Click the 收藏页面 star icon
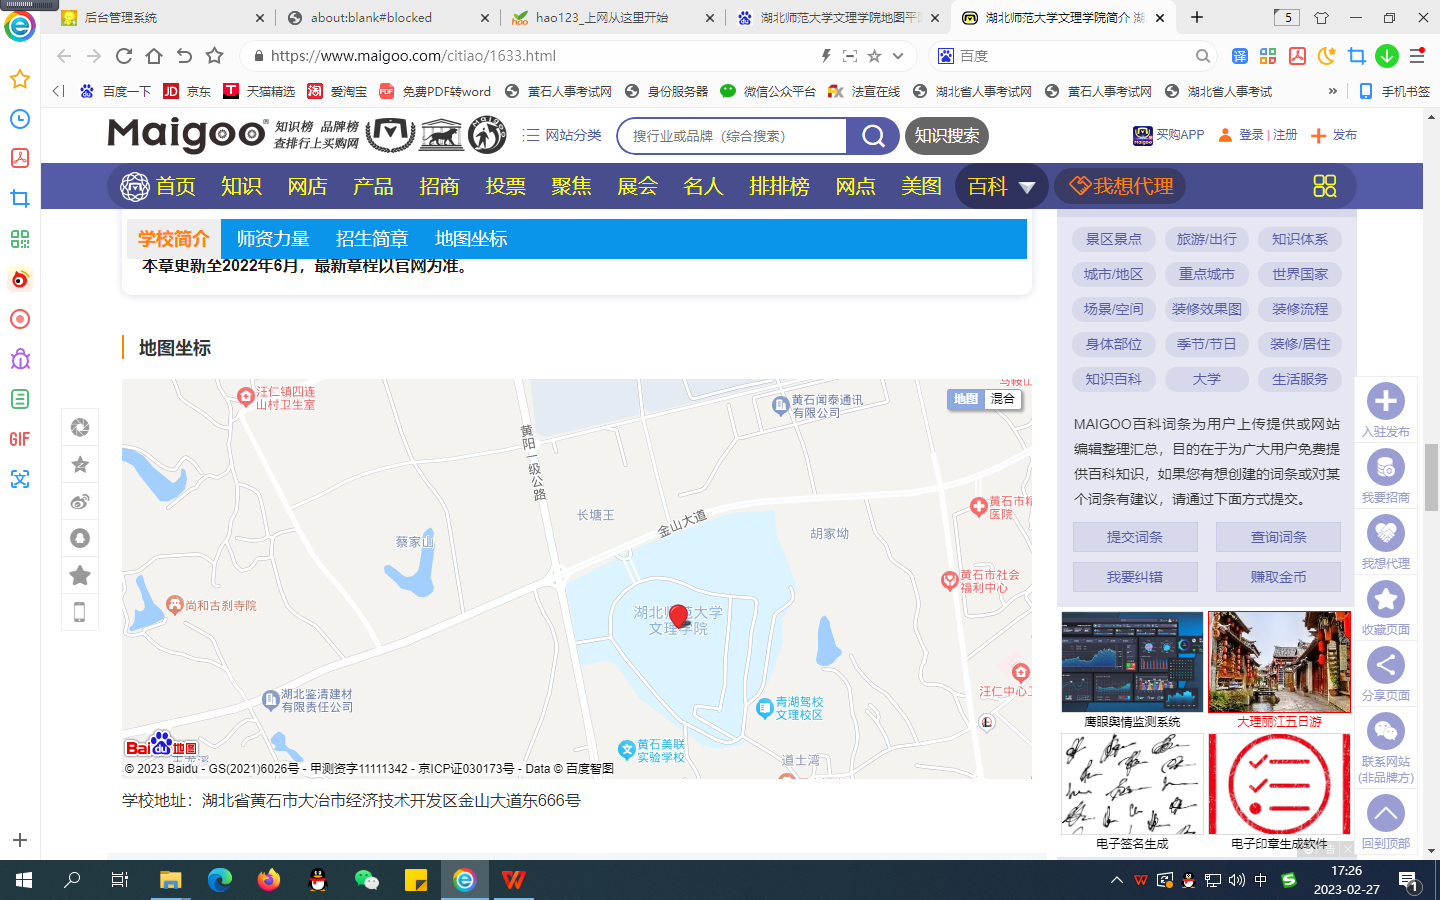 [1385, 600]
